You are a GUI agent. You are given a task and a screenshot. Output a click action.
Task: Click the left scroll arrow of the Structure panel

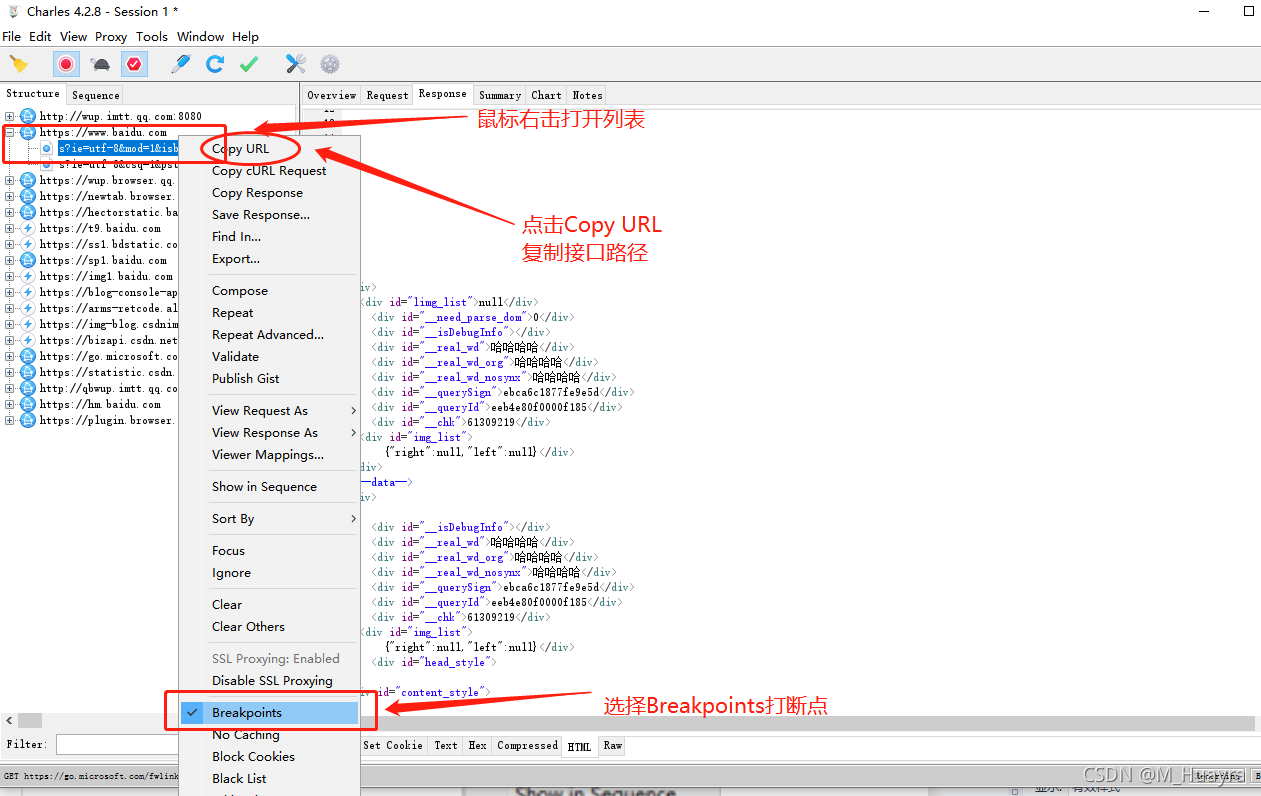[9, 721]
